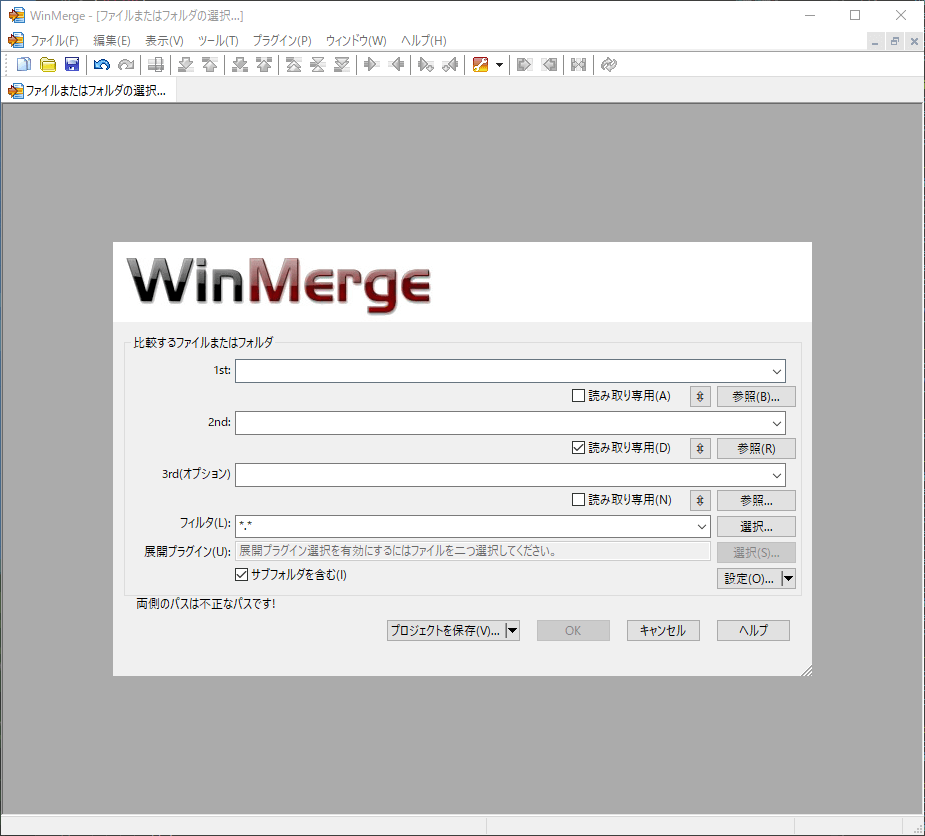Click the Copy to right icon
Screen dimensions: 925x836
(371, 64)
